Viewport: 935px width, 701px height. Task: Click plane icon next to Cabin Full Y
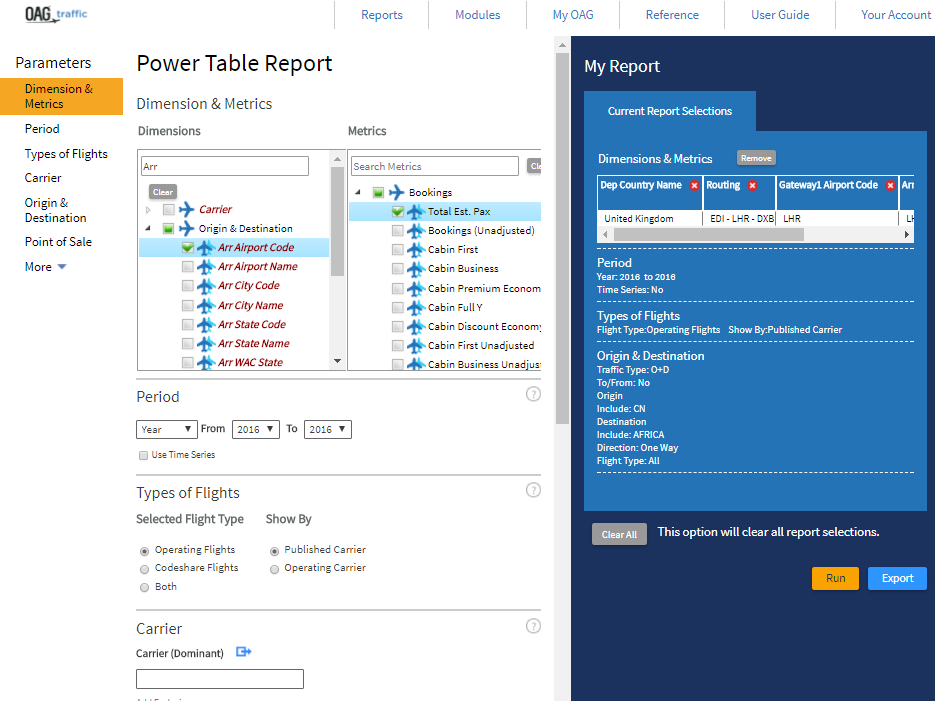pyautogui.click(x=416, y=308)
